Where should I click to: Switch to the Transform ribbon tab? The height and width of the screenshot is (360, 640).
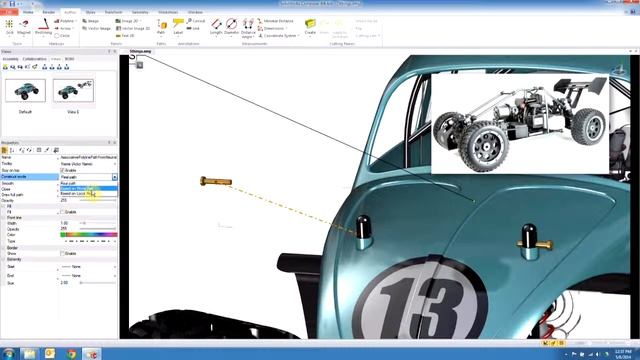(x=113, y=12)
